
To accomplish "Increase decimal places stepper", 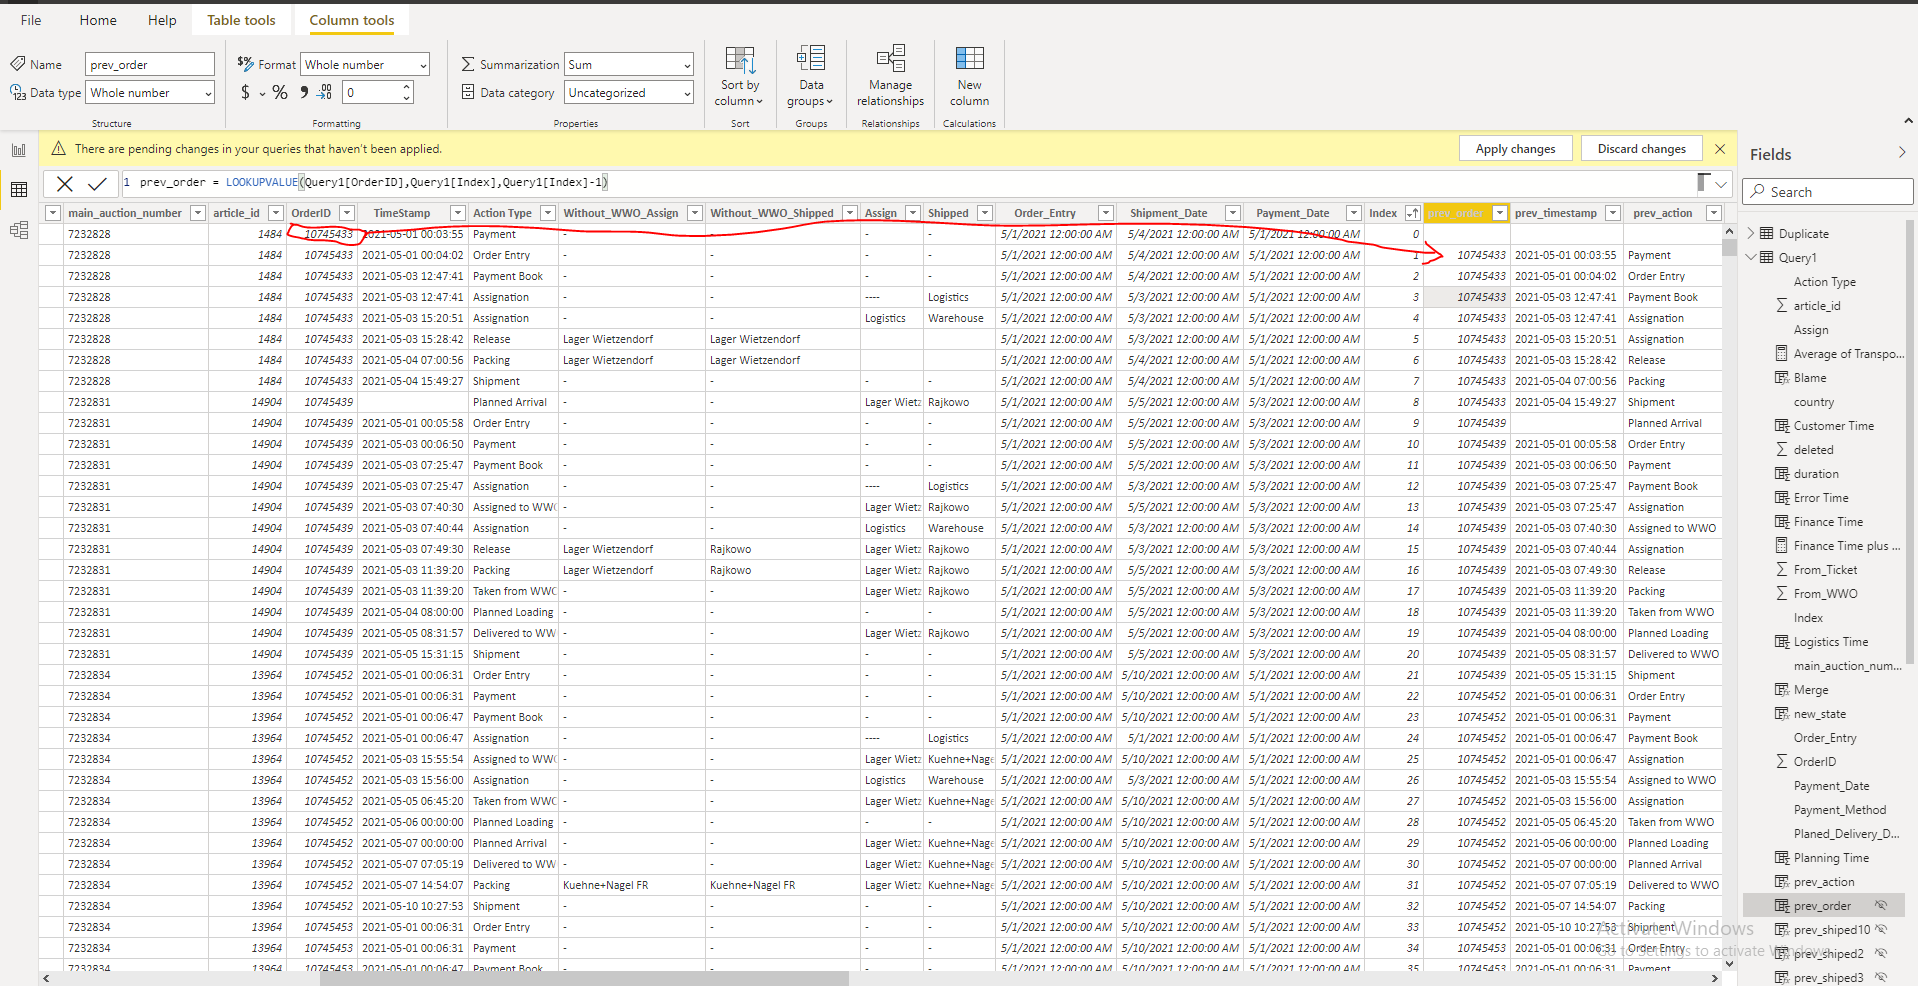I will tap(406, 87).
